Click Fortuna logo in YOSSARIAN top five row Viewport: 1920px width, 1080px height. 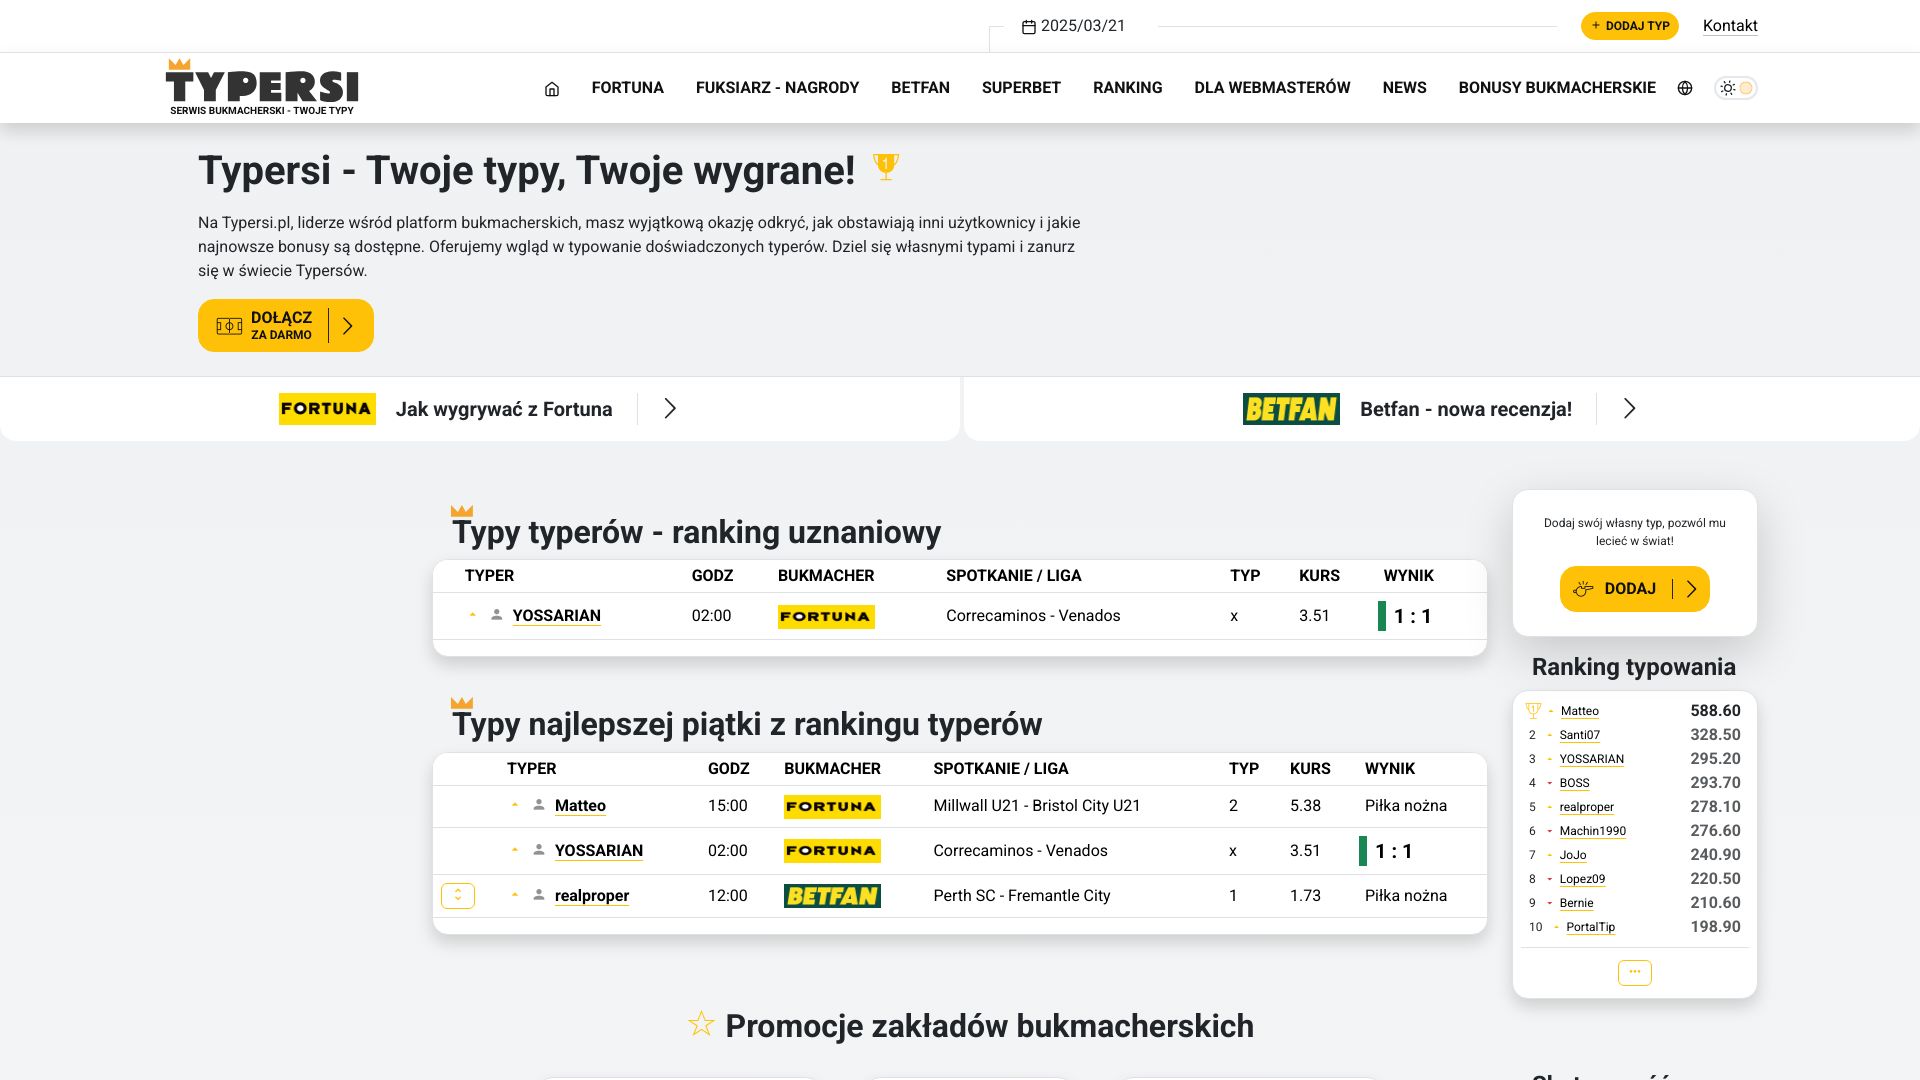(832, 851)
